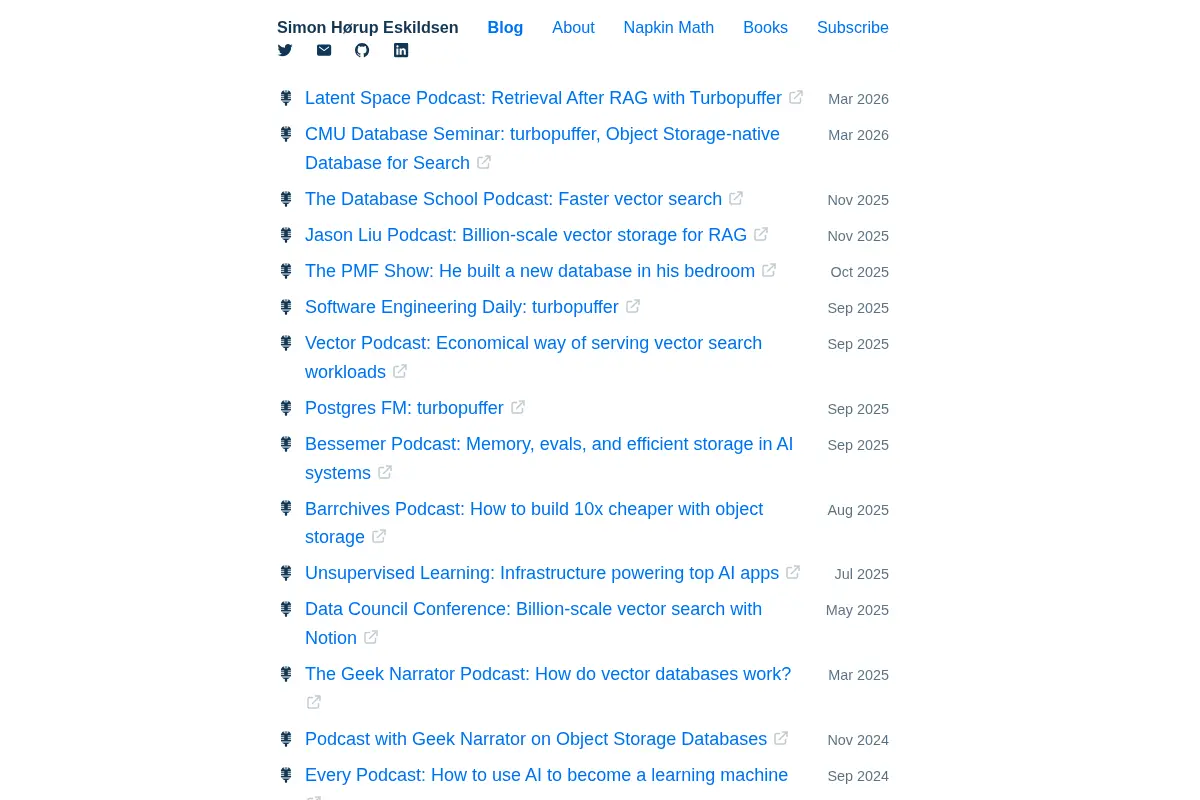
Task: Open CMU Database Seminar turbopuffer link
Action: click(x=542, y=148)
